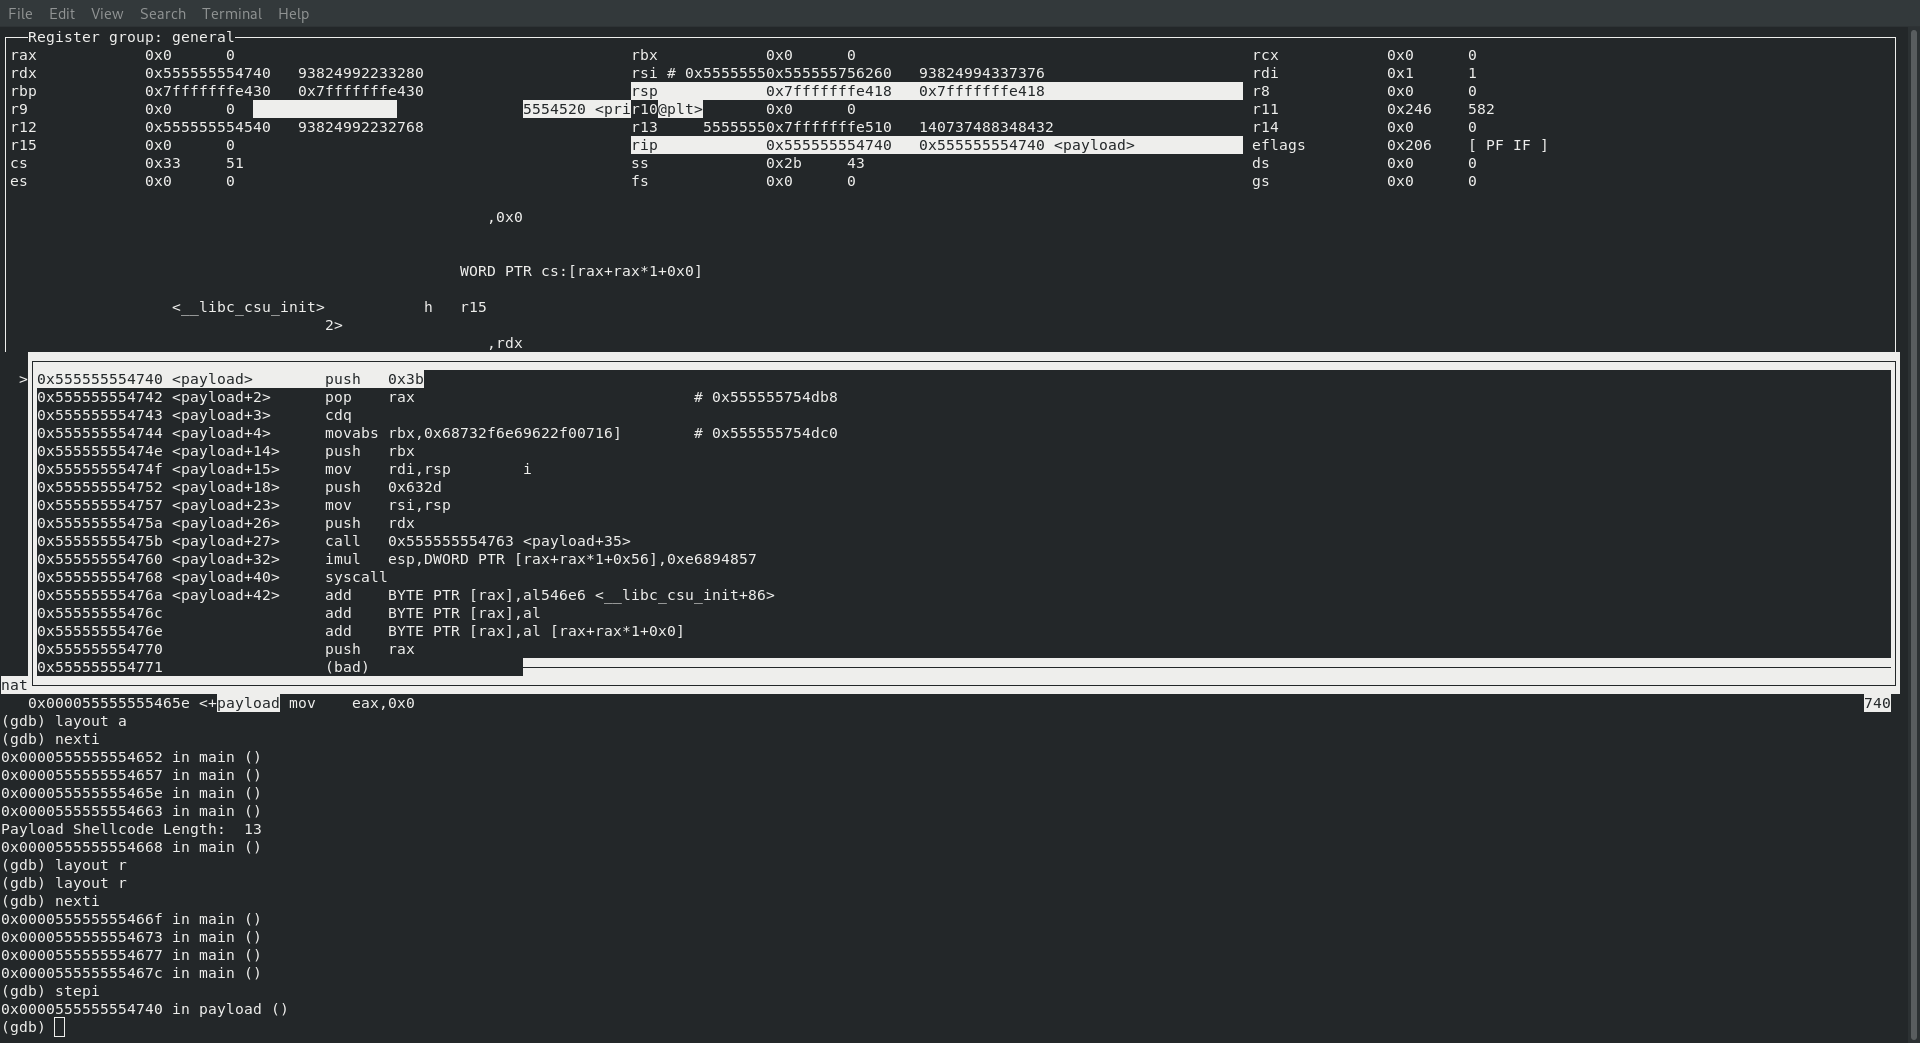Click the highlighted push 0x3b instruction
Image resolution: width=1920 pixels, height=1043 pixels.
pos(230,379)
